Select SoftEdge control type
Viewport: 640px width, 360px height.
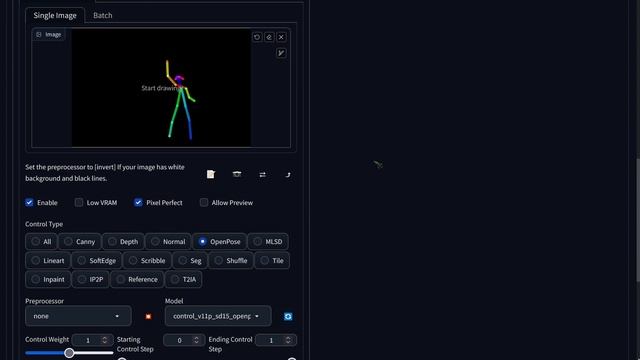coord(97,260)
